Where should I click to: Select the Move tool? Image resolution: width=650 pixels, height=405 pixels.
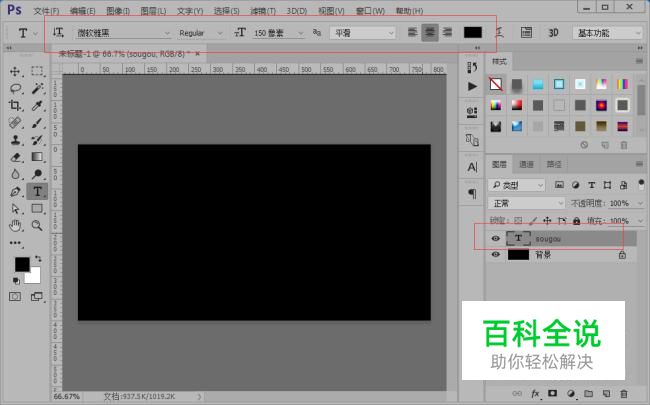pos(15,71)
